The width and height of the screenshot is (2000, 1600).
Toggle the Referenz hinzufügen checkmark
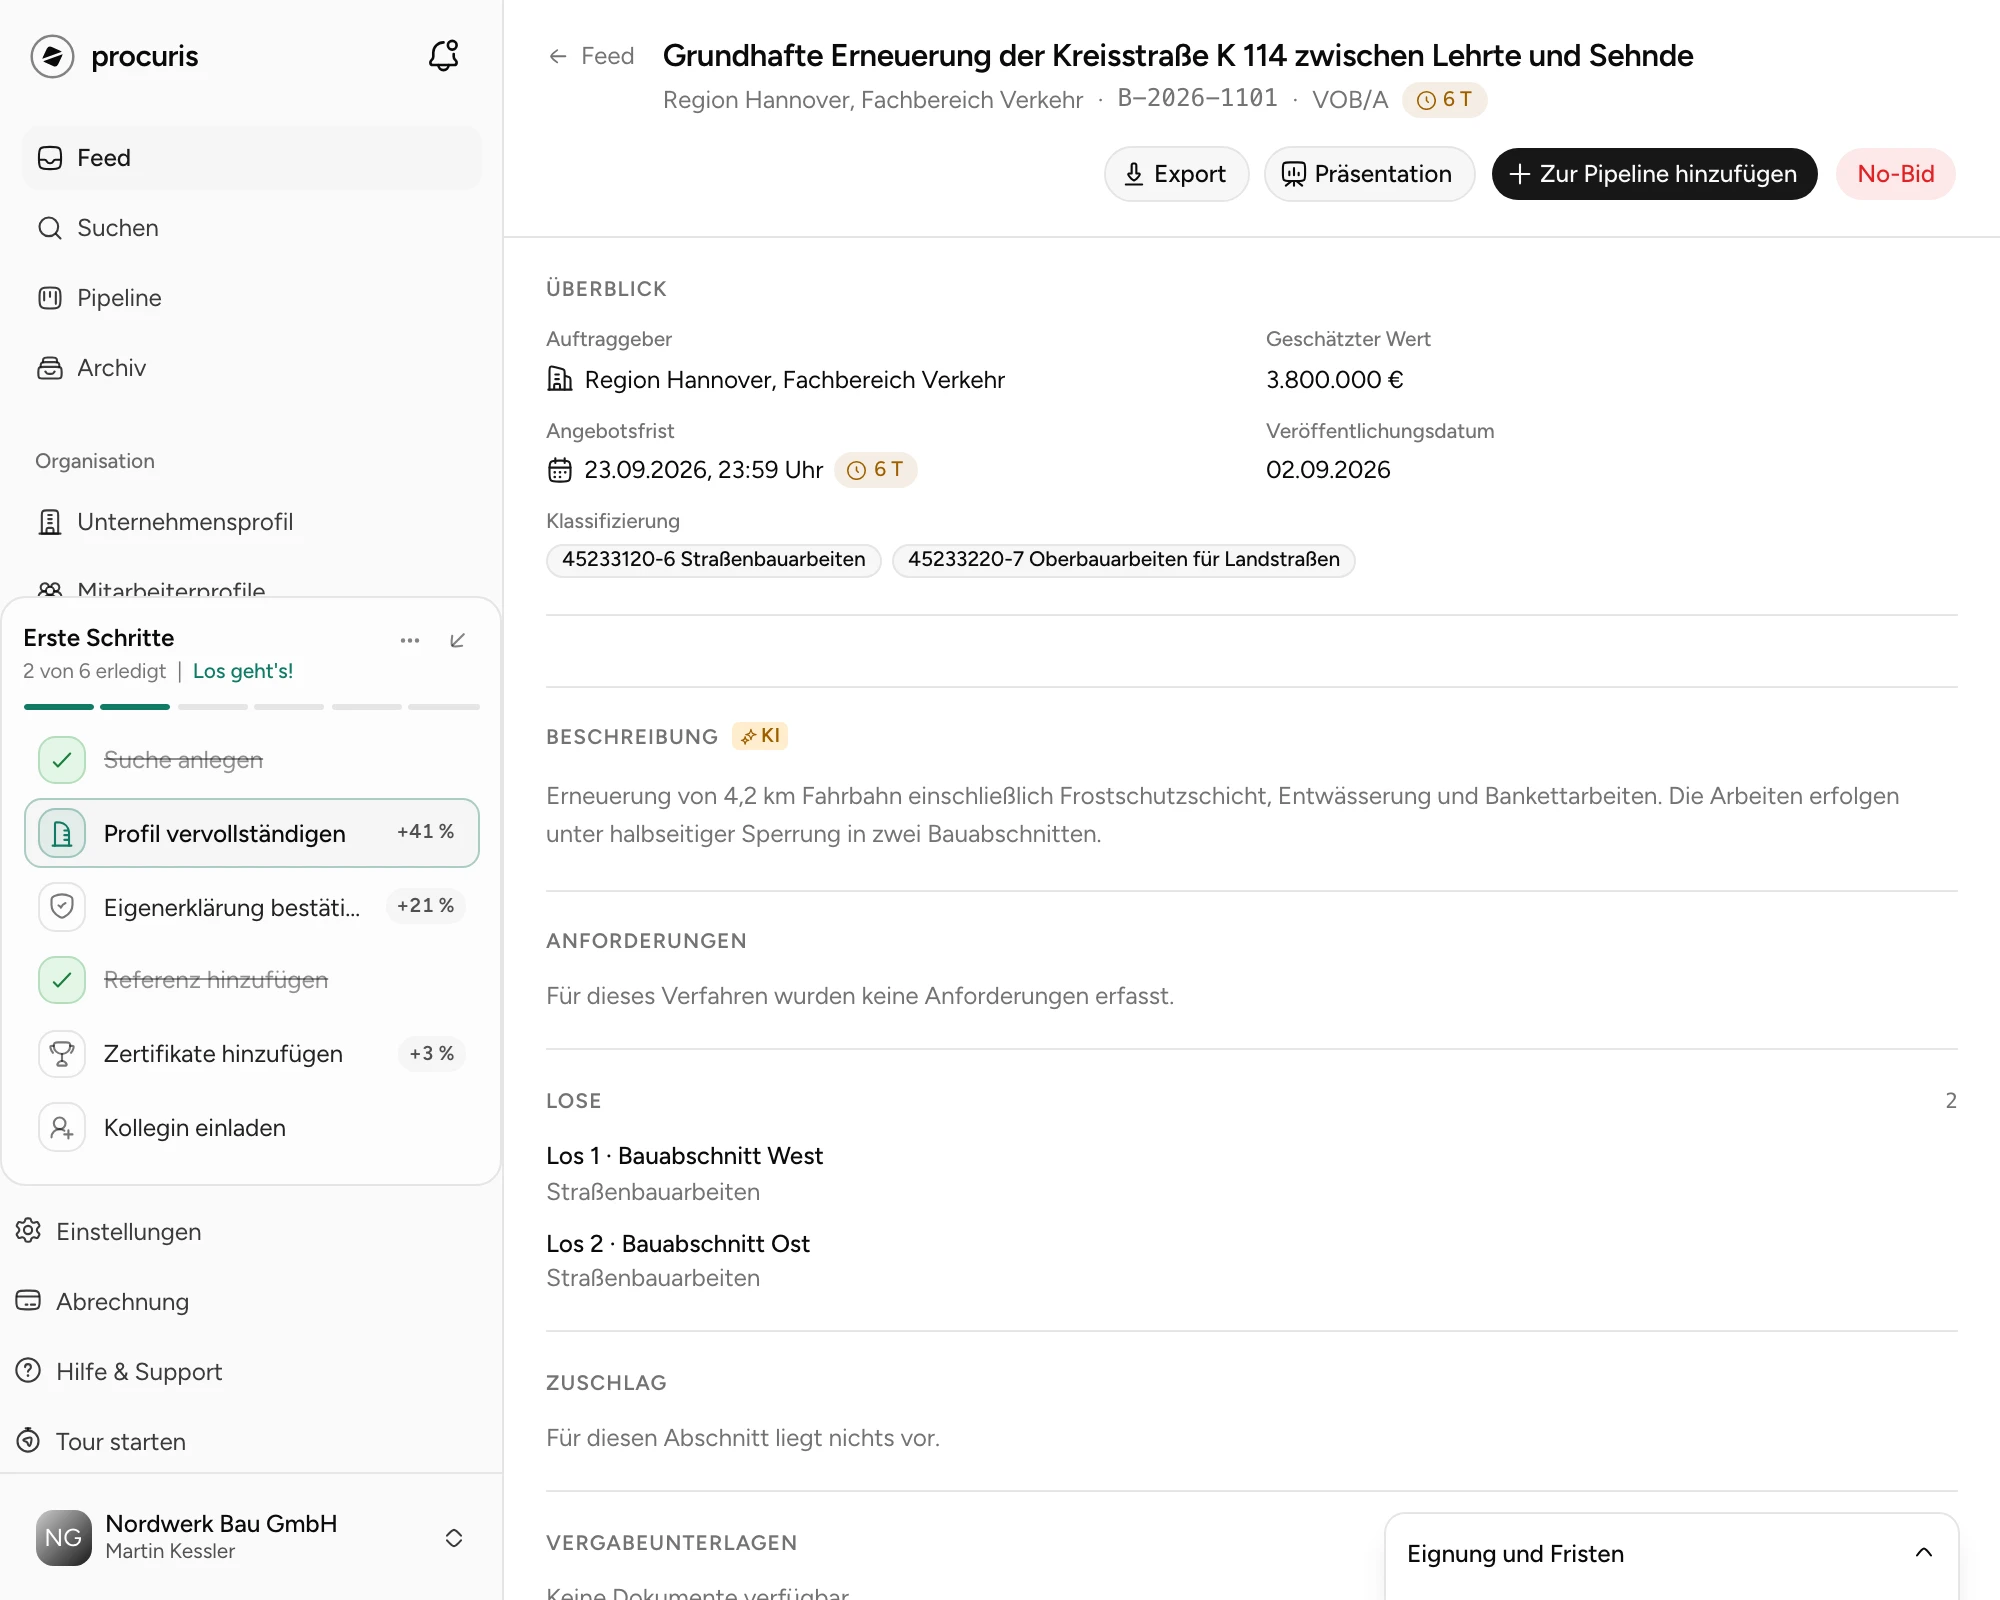click(62, 980)
